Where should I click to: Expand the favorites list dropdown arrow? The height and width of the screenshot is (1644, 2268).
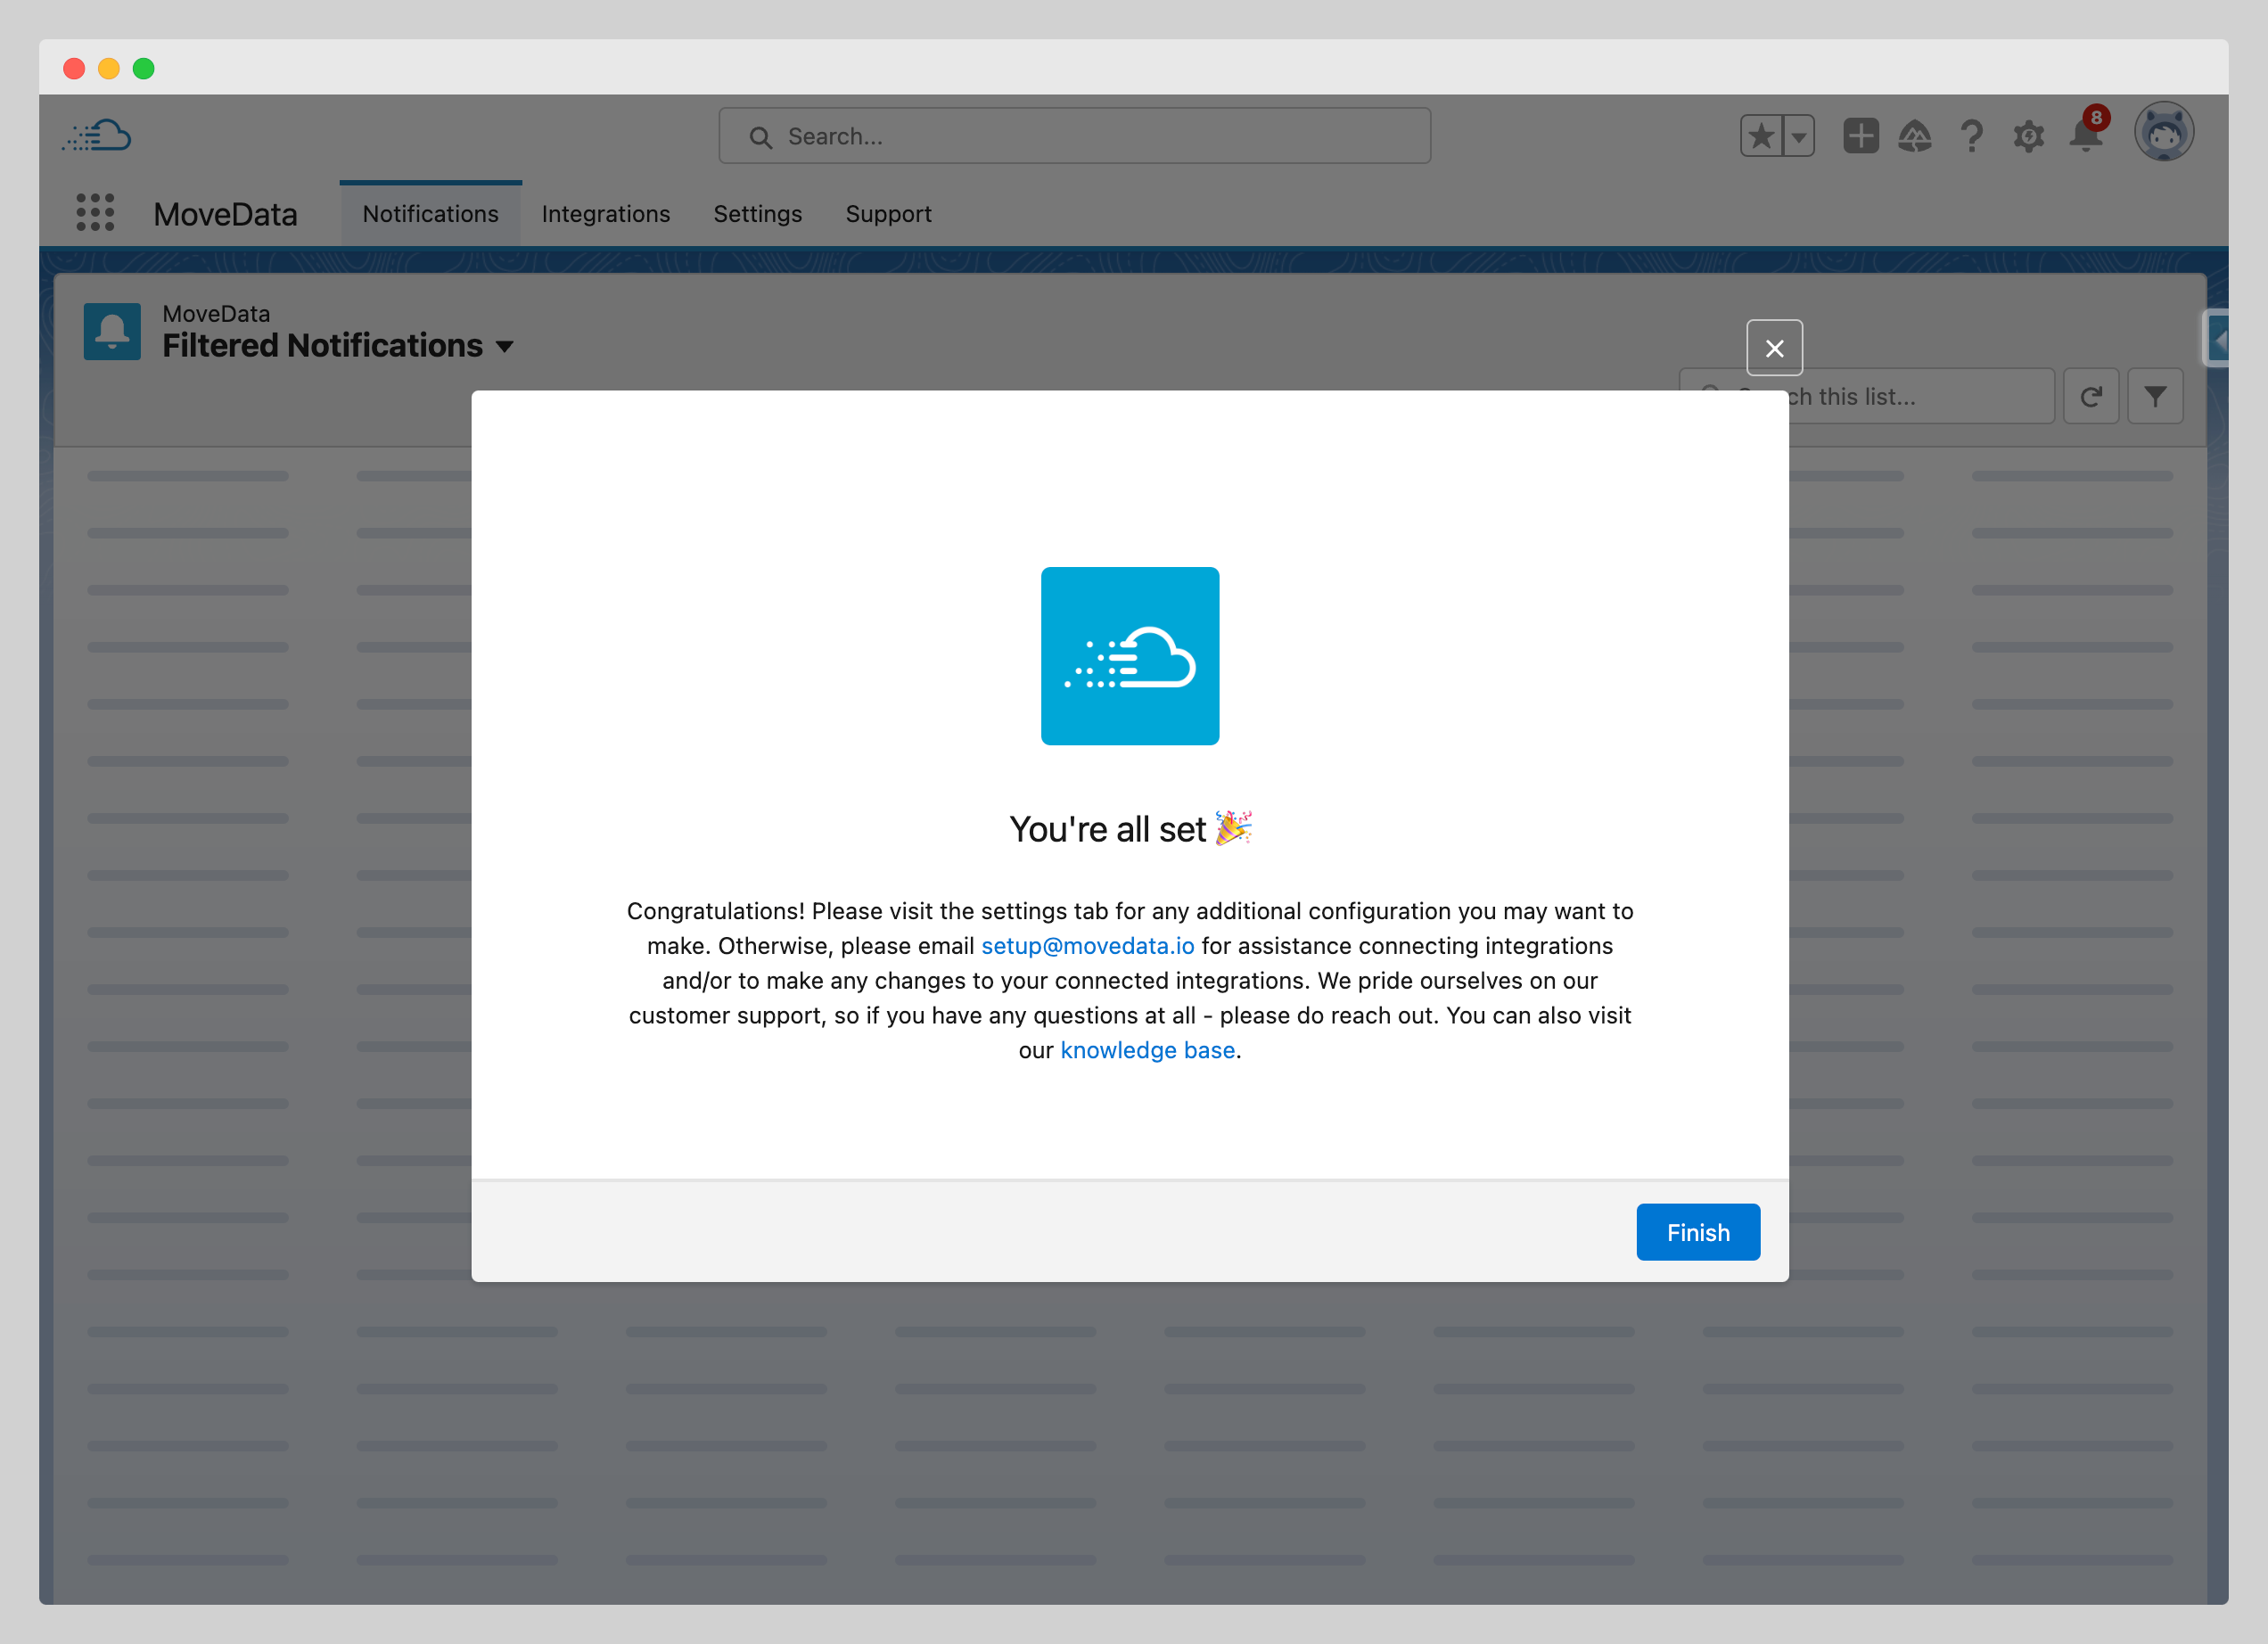point(1798,136)
